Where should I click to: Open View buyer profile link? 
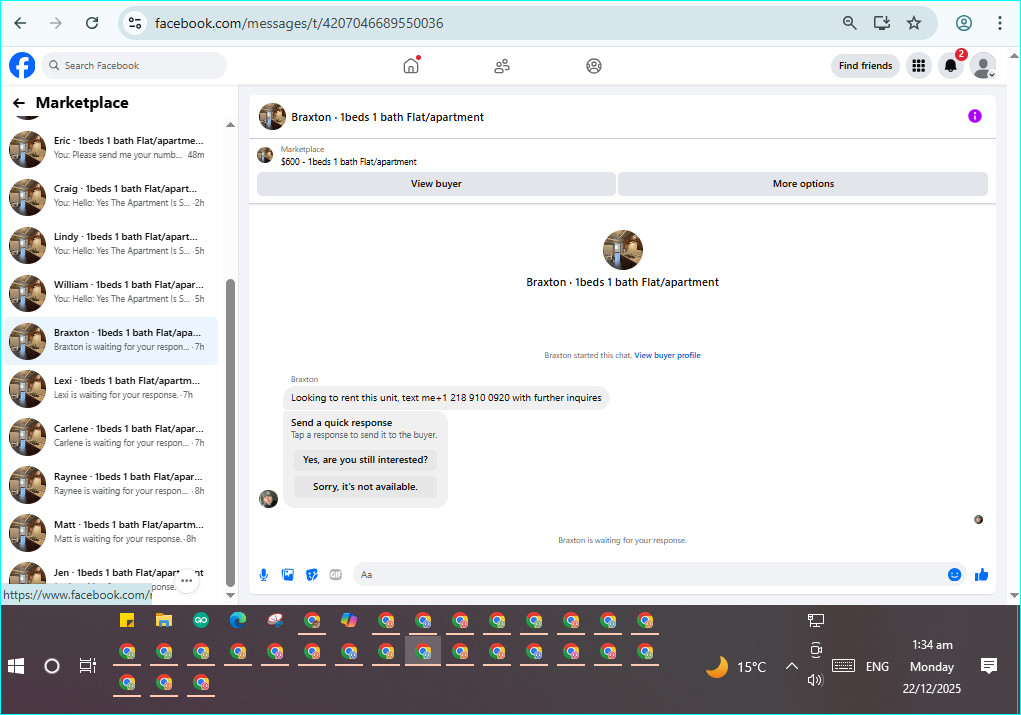pos(667,355)
